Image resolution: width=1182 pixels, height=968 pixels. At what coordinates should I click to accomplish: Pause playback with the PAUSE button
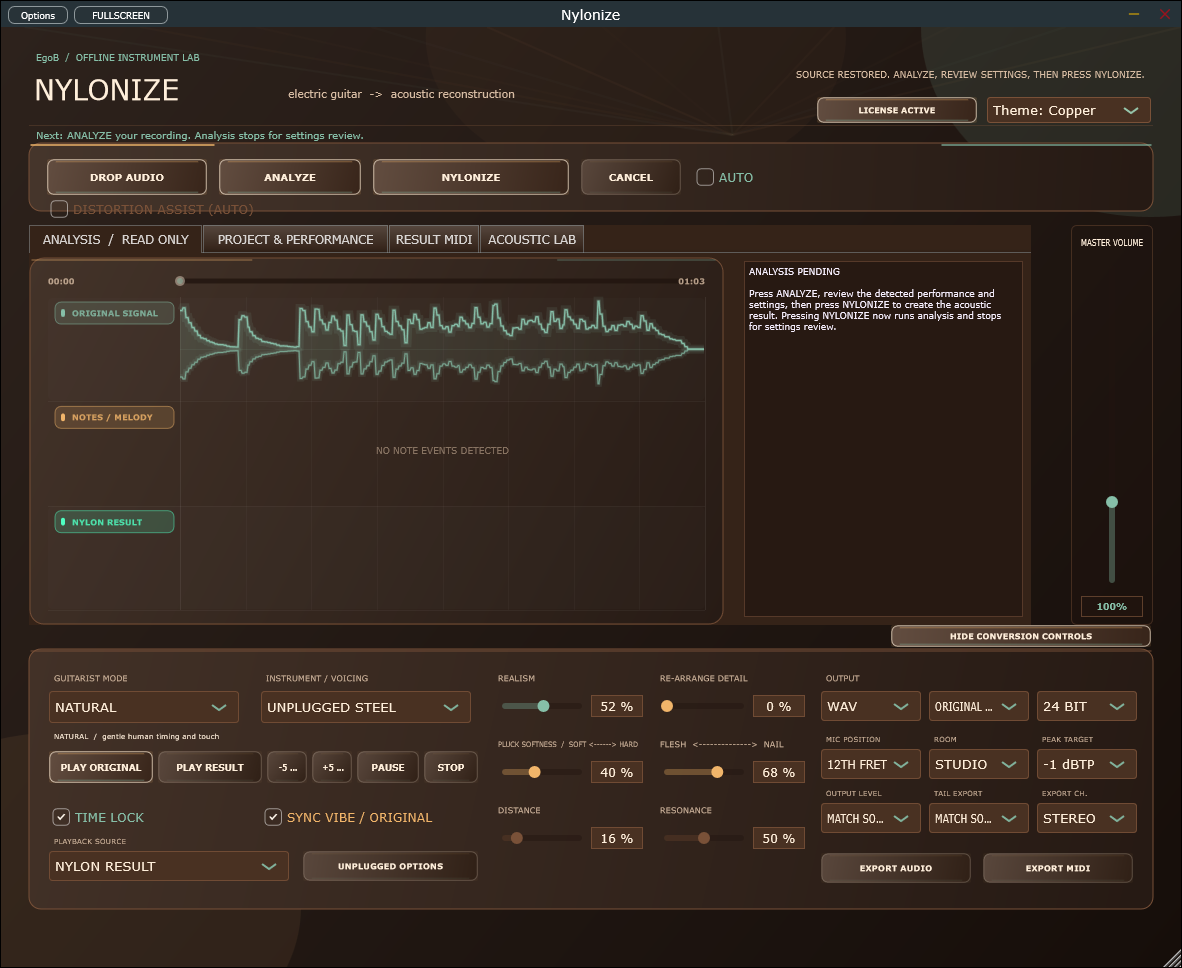tap(387, 767)
